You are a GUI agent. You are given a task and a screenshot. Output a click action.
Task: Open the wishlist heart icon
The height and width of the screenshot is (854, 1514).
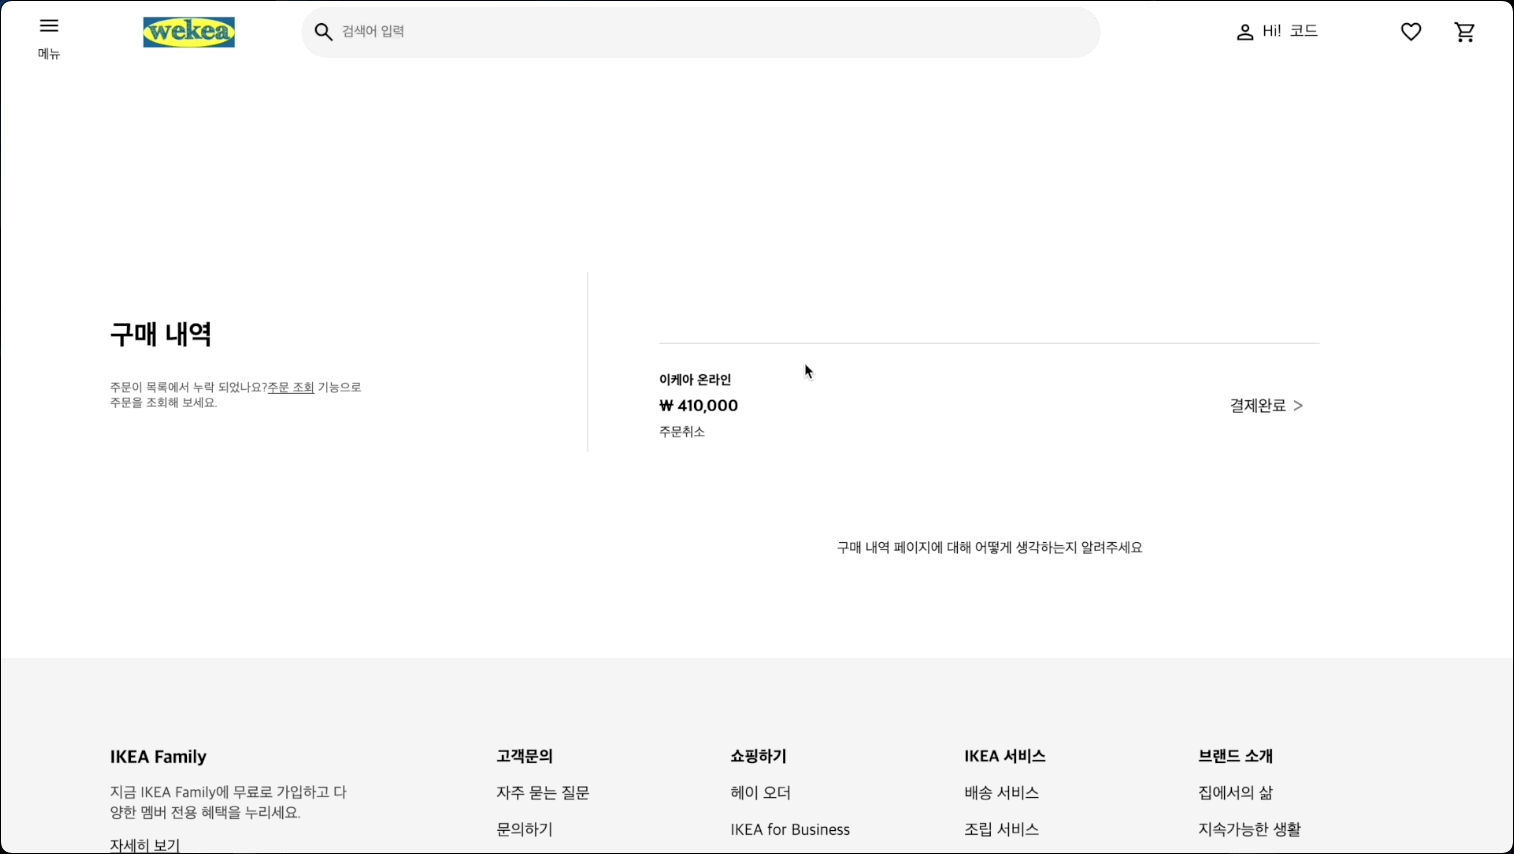coord(1410,31)
